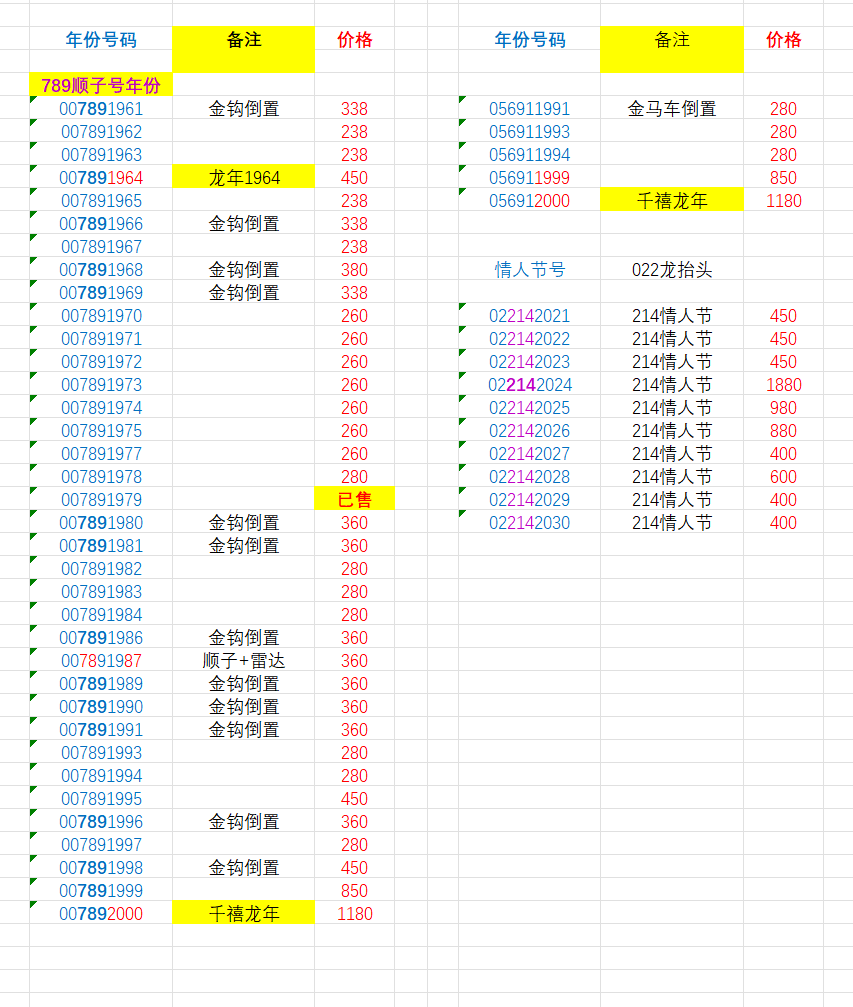Select the number cell 022142024

[529, 385]
